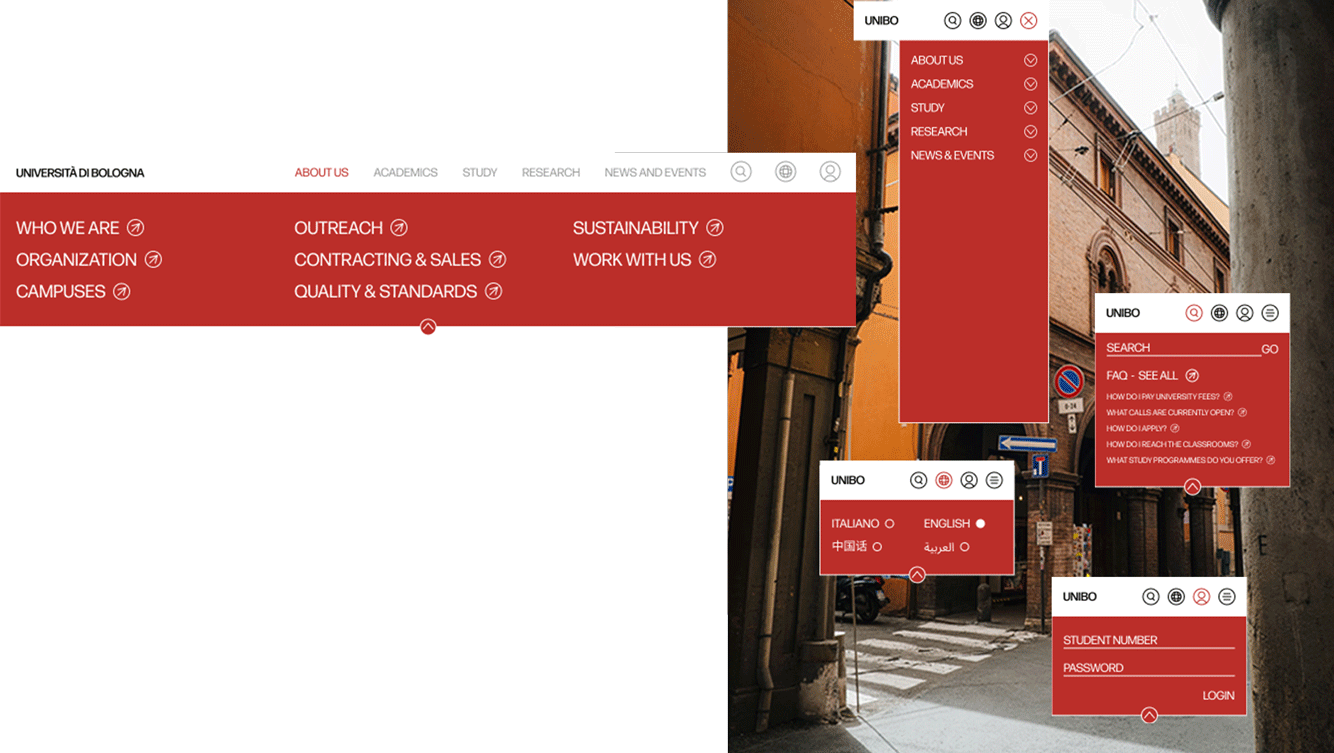The width and height of the screenshot is (1334, 753).
Task: Click the arrow icon next to FAQ - SEE ALL
Action: (1192, 376)
